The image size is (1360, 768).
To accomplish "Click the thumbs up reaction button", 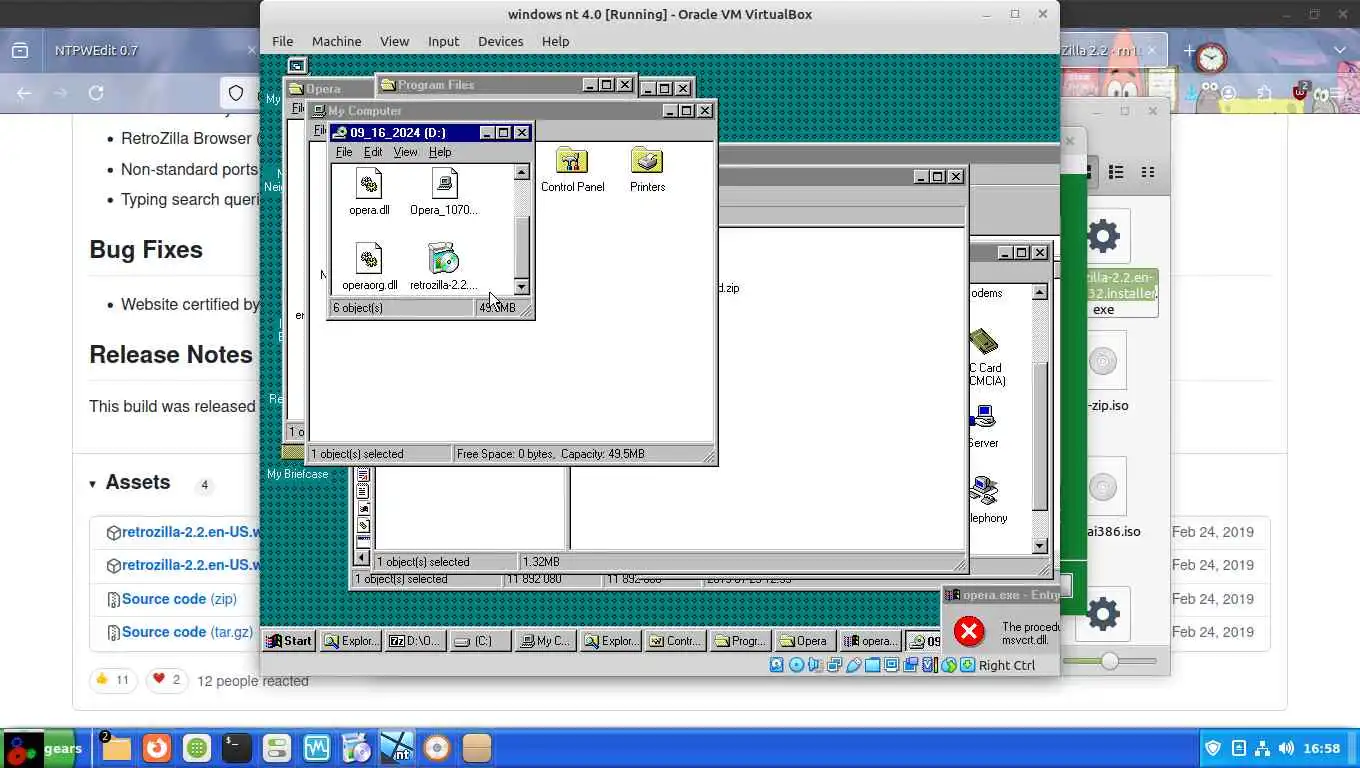I will [x=113, y=680].
